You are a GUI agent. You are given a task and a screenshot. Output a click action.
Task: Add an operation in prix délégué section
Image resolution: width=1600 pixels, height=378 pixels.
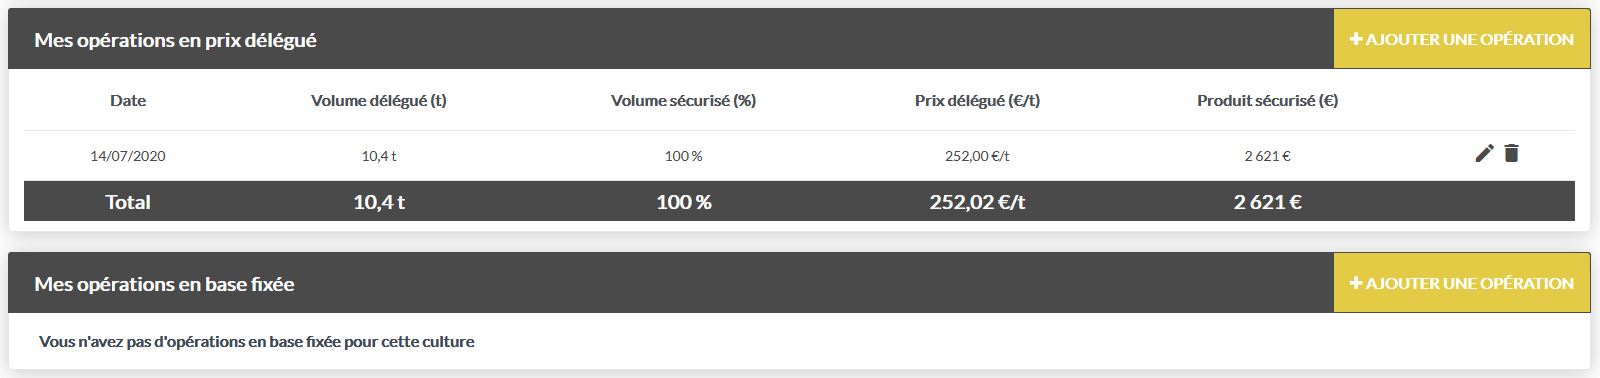tap(1461, 39)
